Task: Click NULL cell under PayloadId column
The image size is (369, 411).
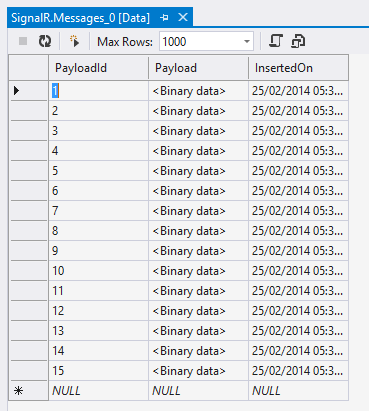Action: [x=99, y=391]
